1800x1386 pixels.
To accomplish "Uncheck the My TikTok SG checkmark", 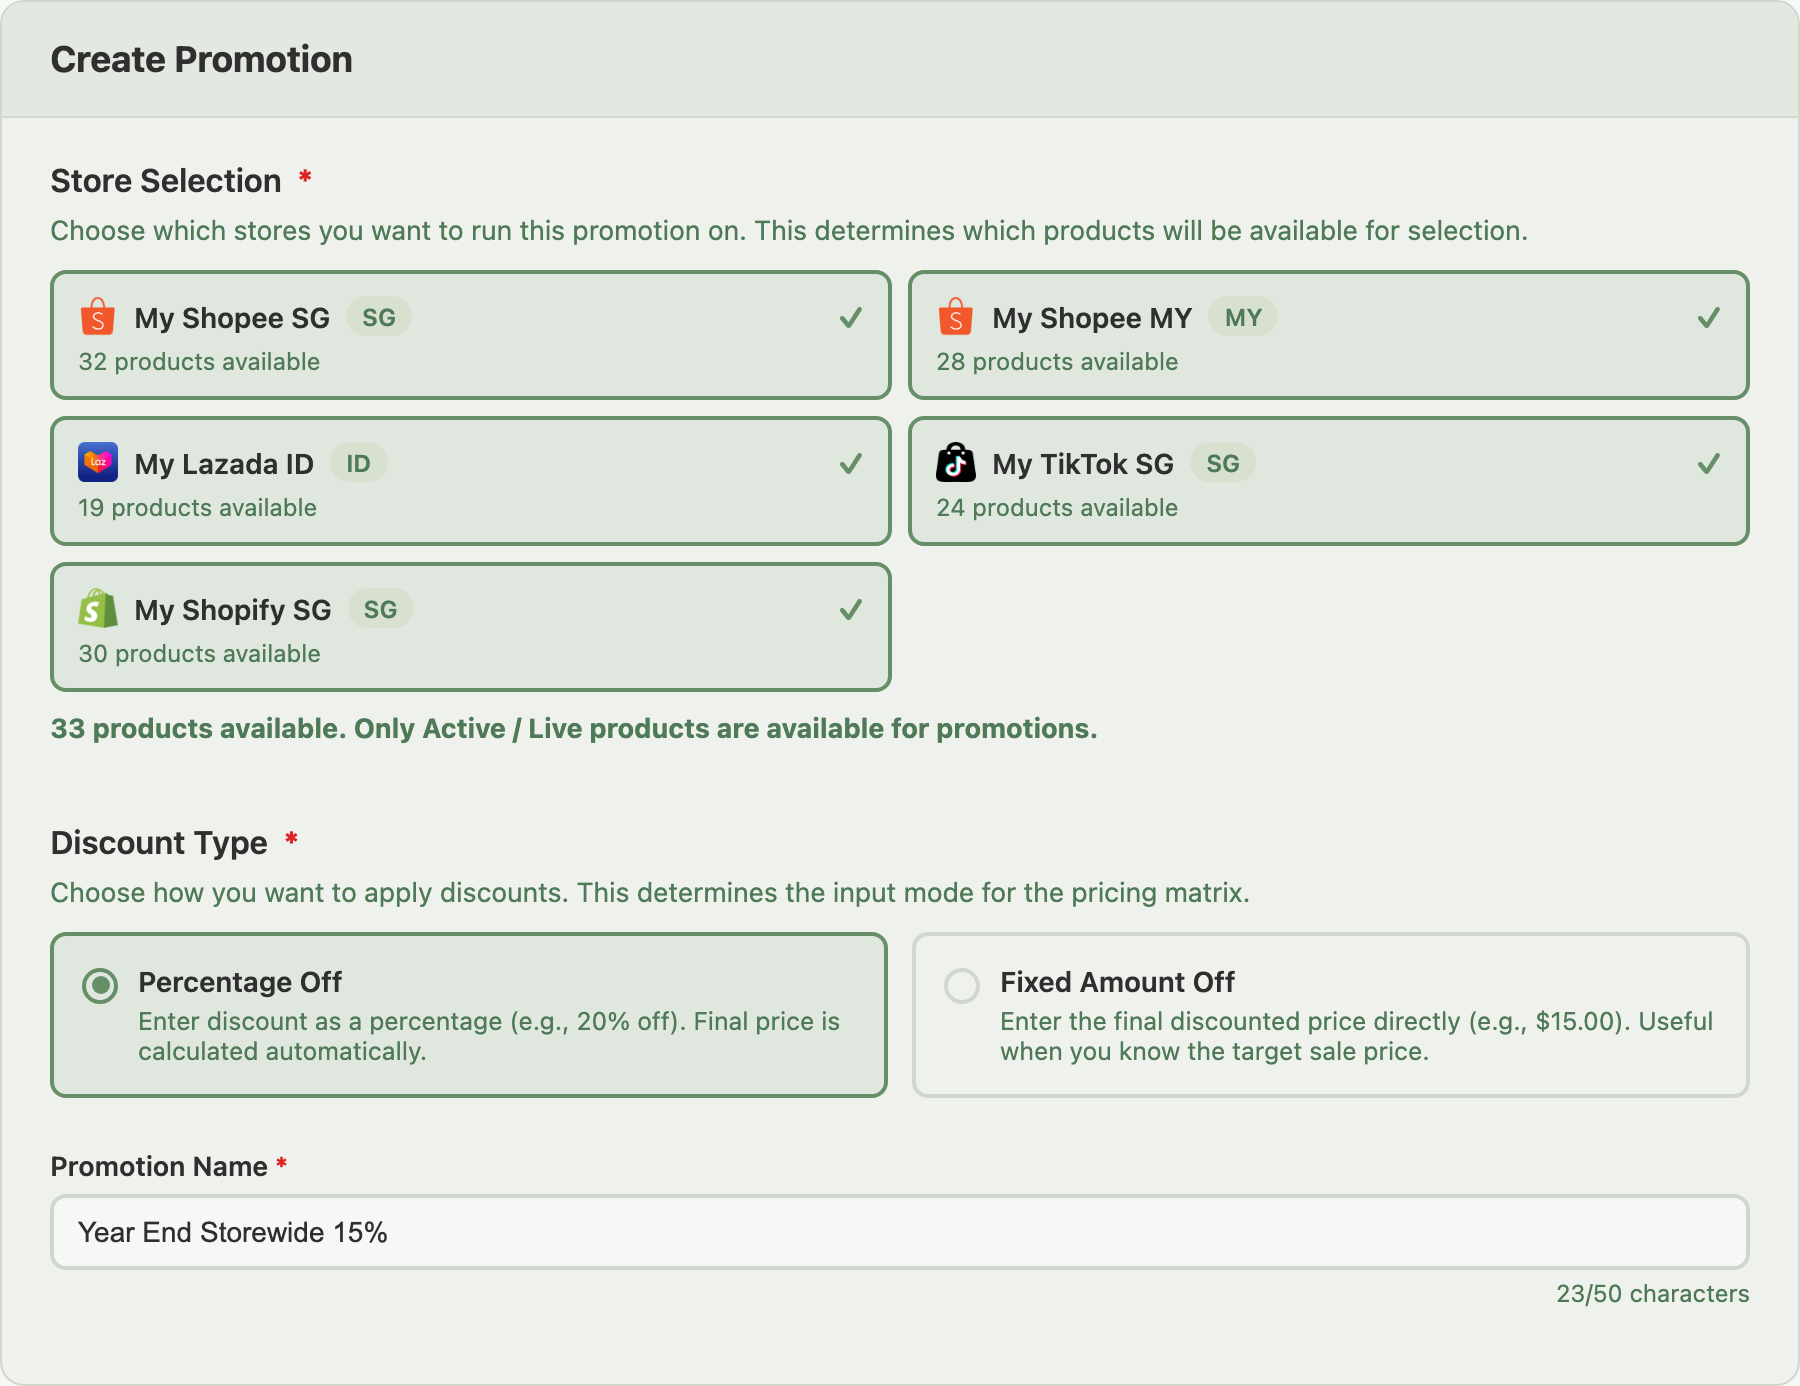I will coord(1709,464).
